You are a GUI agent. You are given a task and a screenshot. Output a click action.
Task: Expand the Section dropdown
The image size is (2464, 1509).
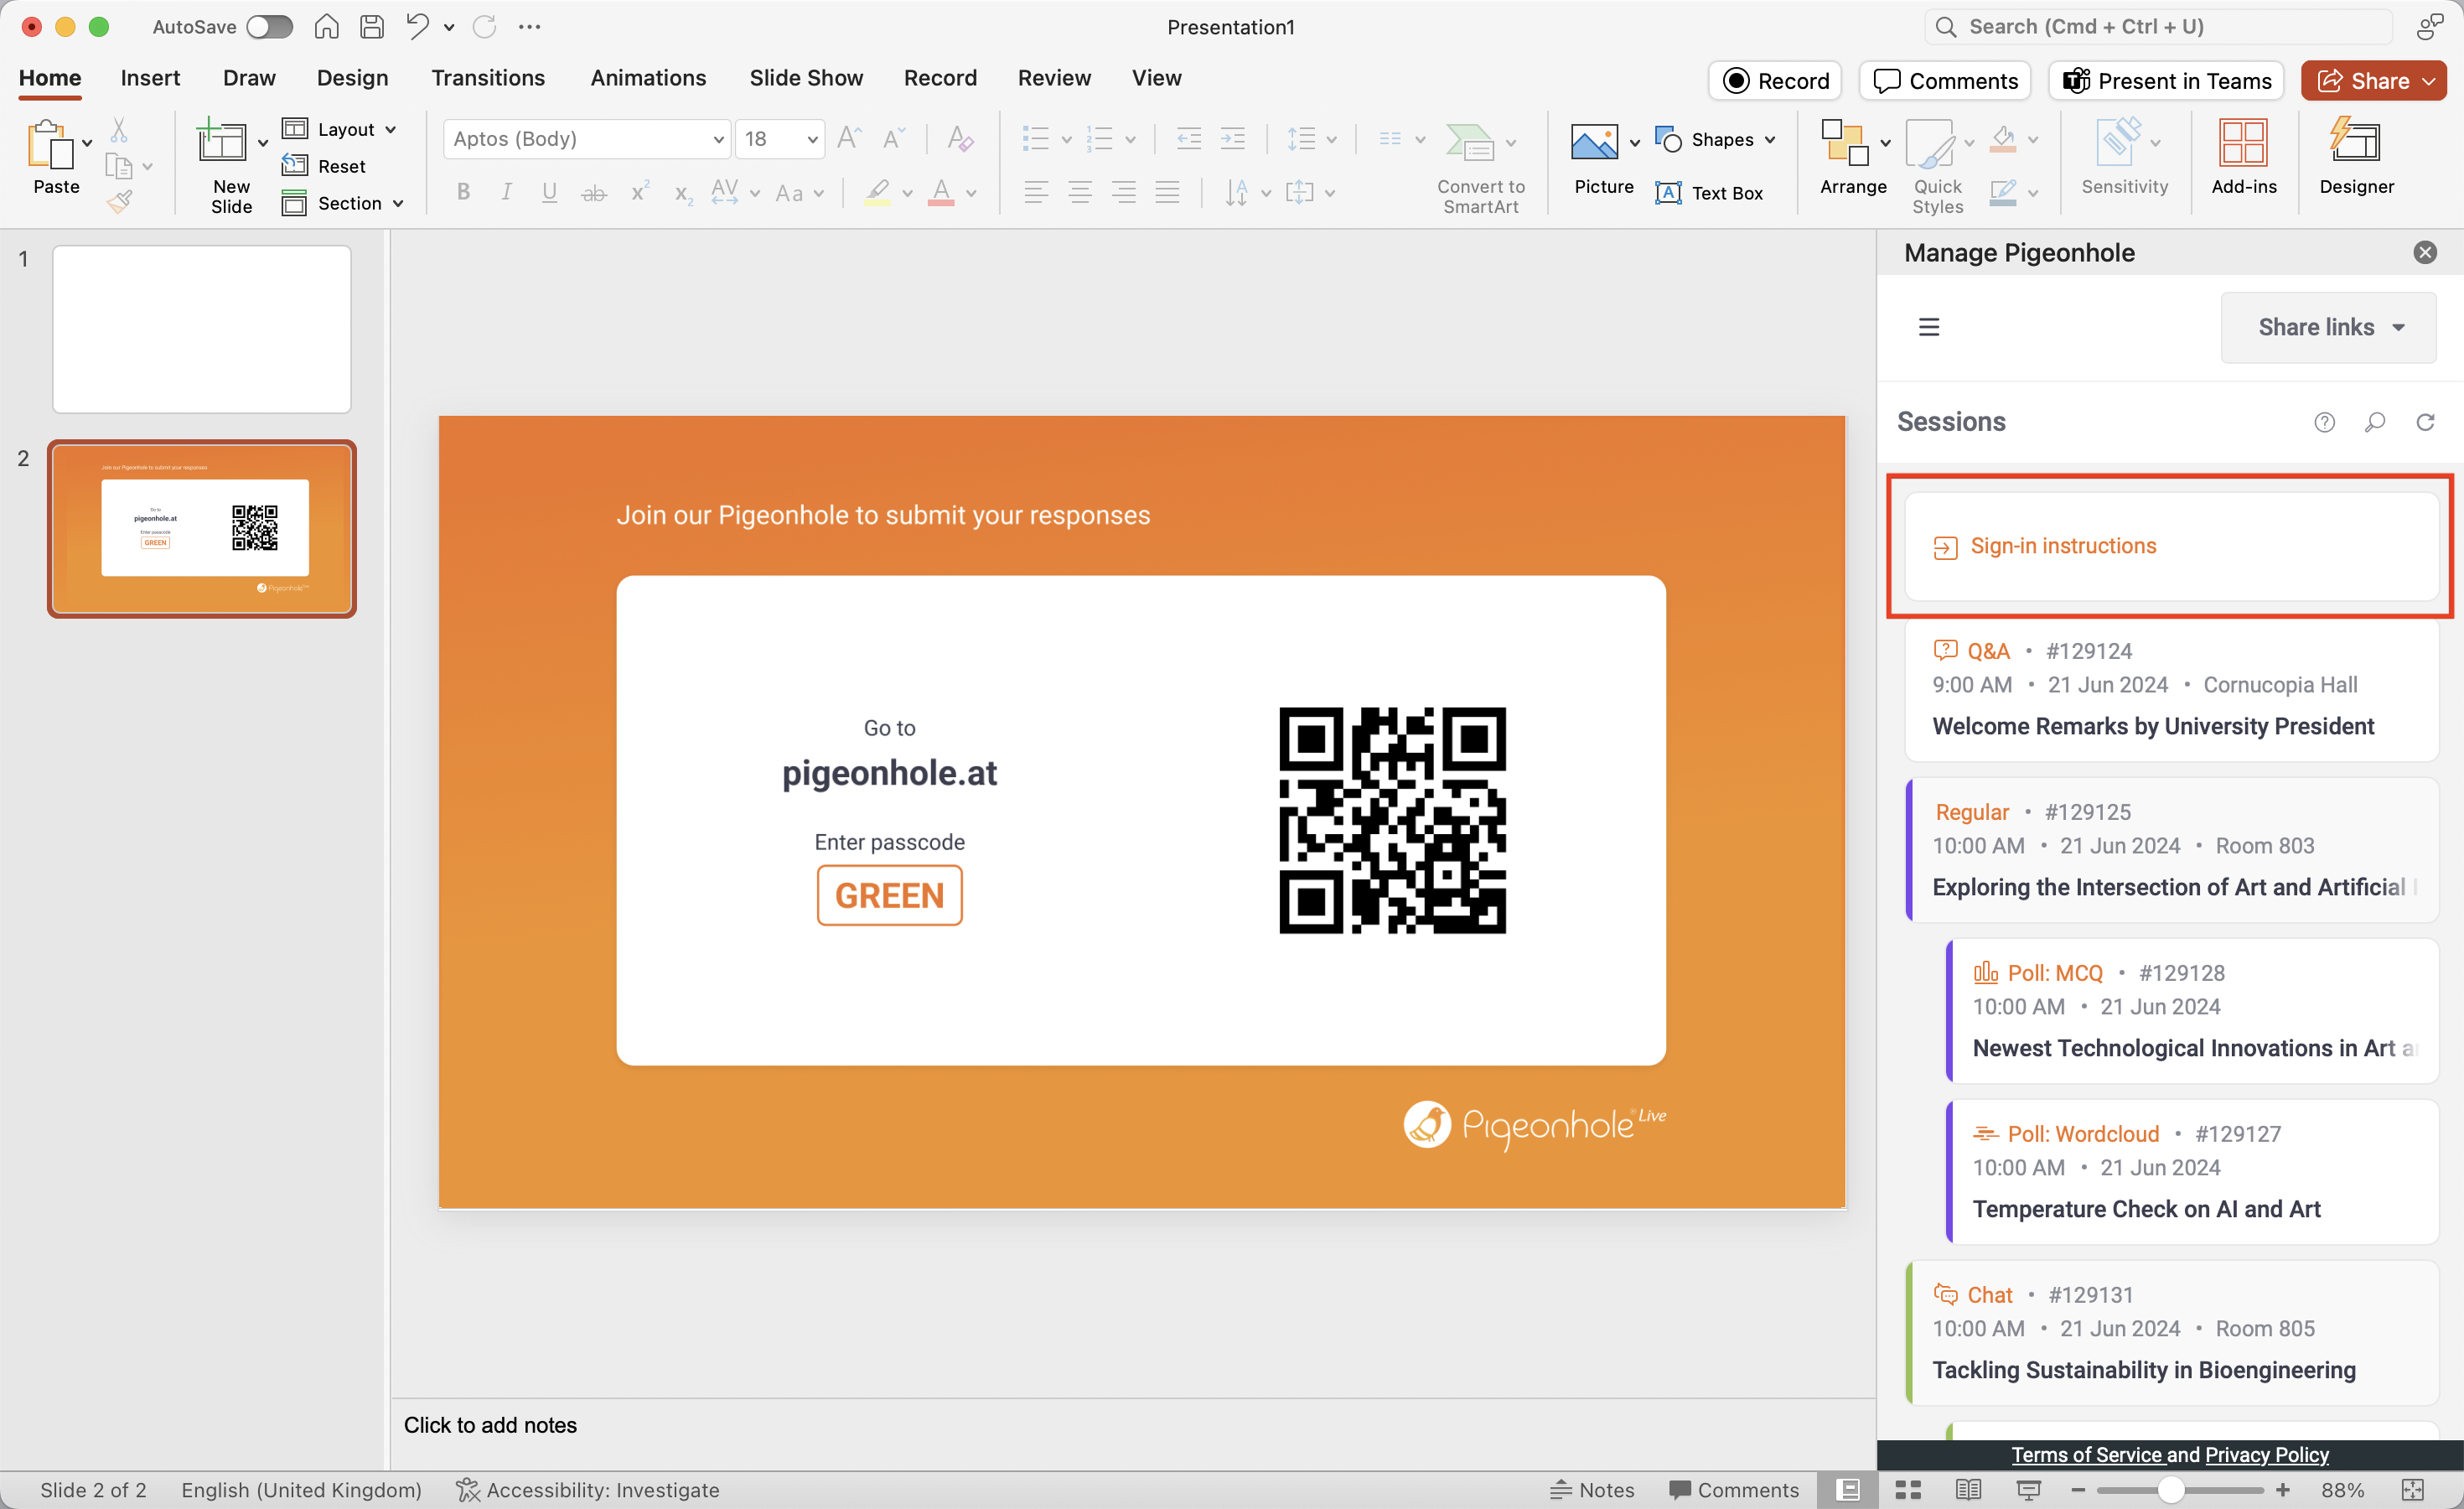[398, 203]
